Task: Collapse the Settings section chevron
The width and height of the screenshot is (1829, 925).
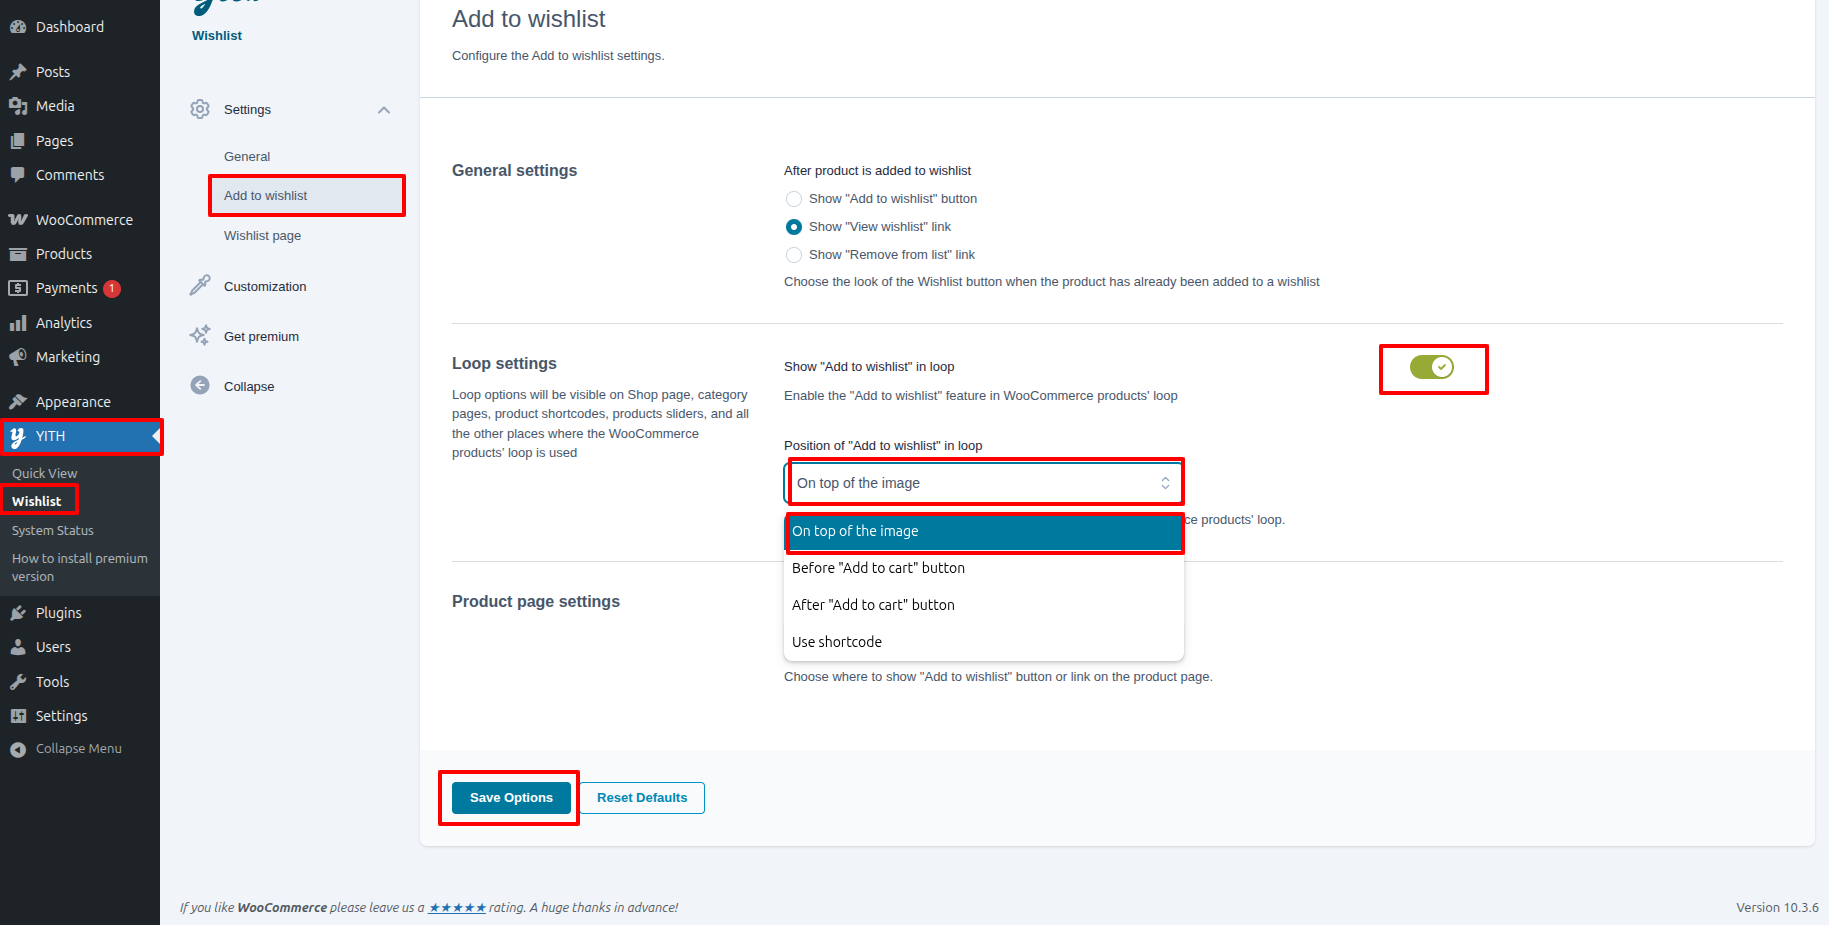Action: pos(384,110)
